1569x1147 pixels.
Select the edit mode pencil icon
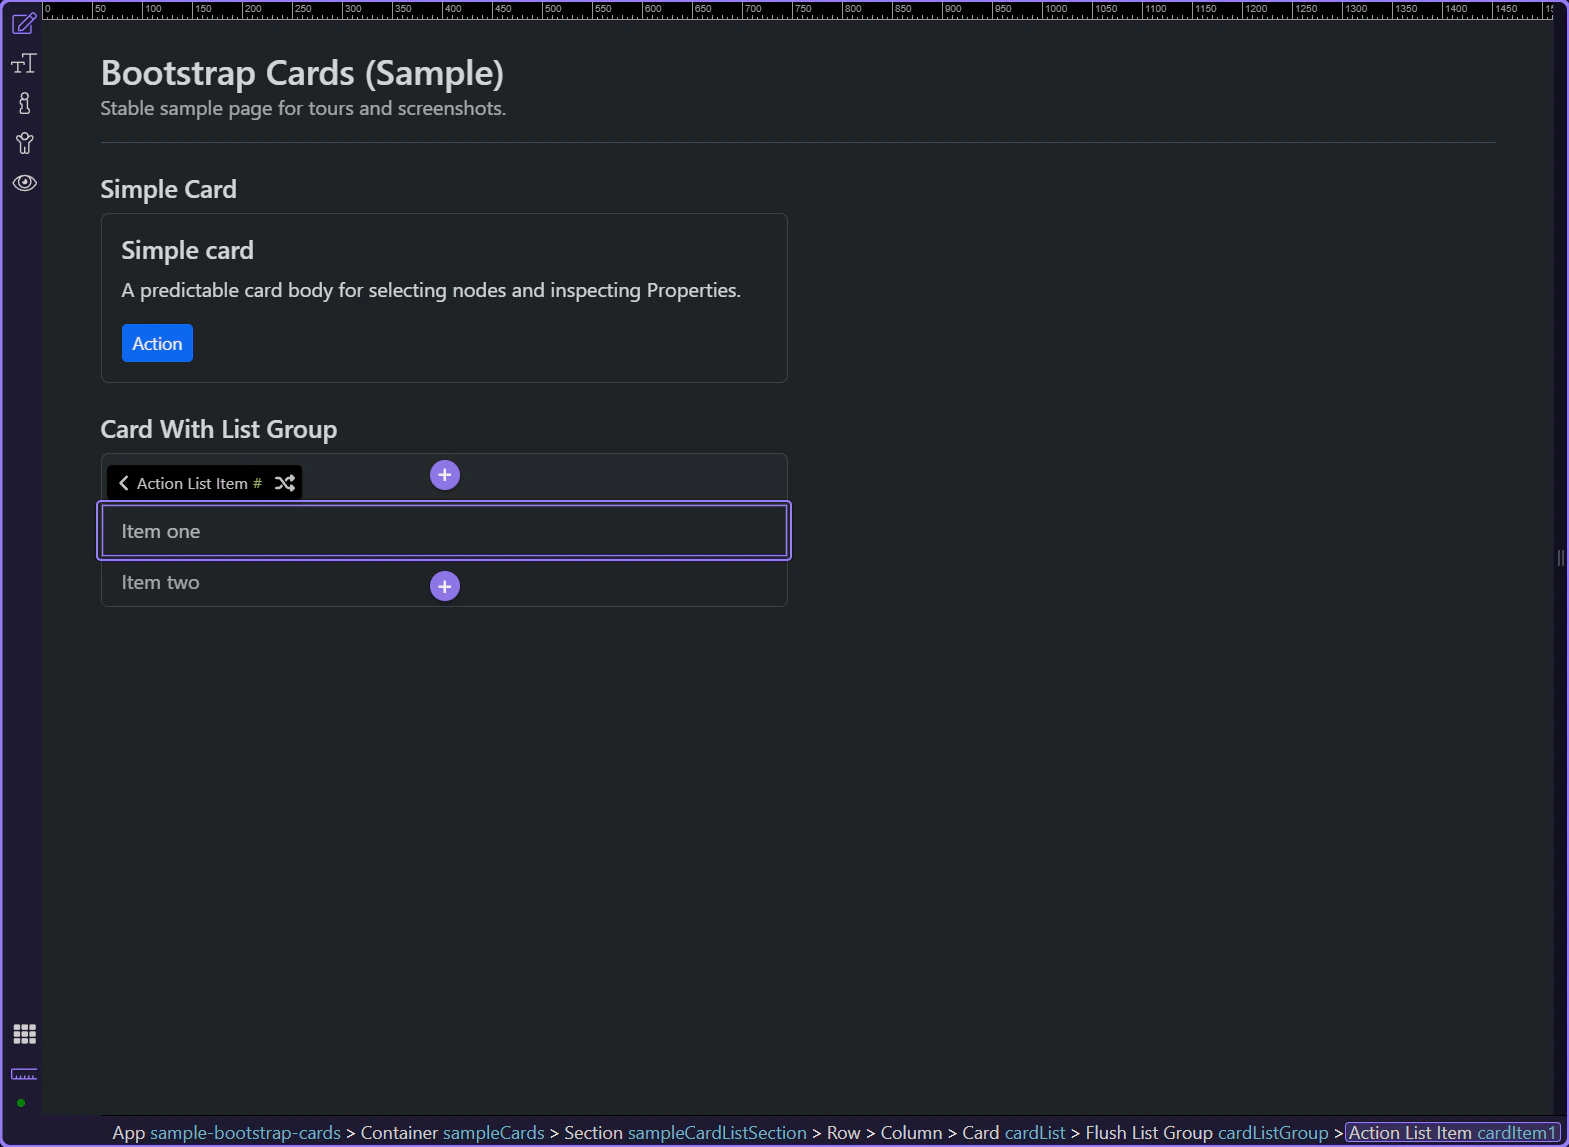coord(24,23)
